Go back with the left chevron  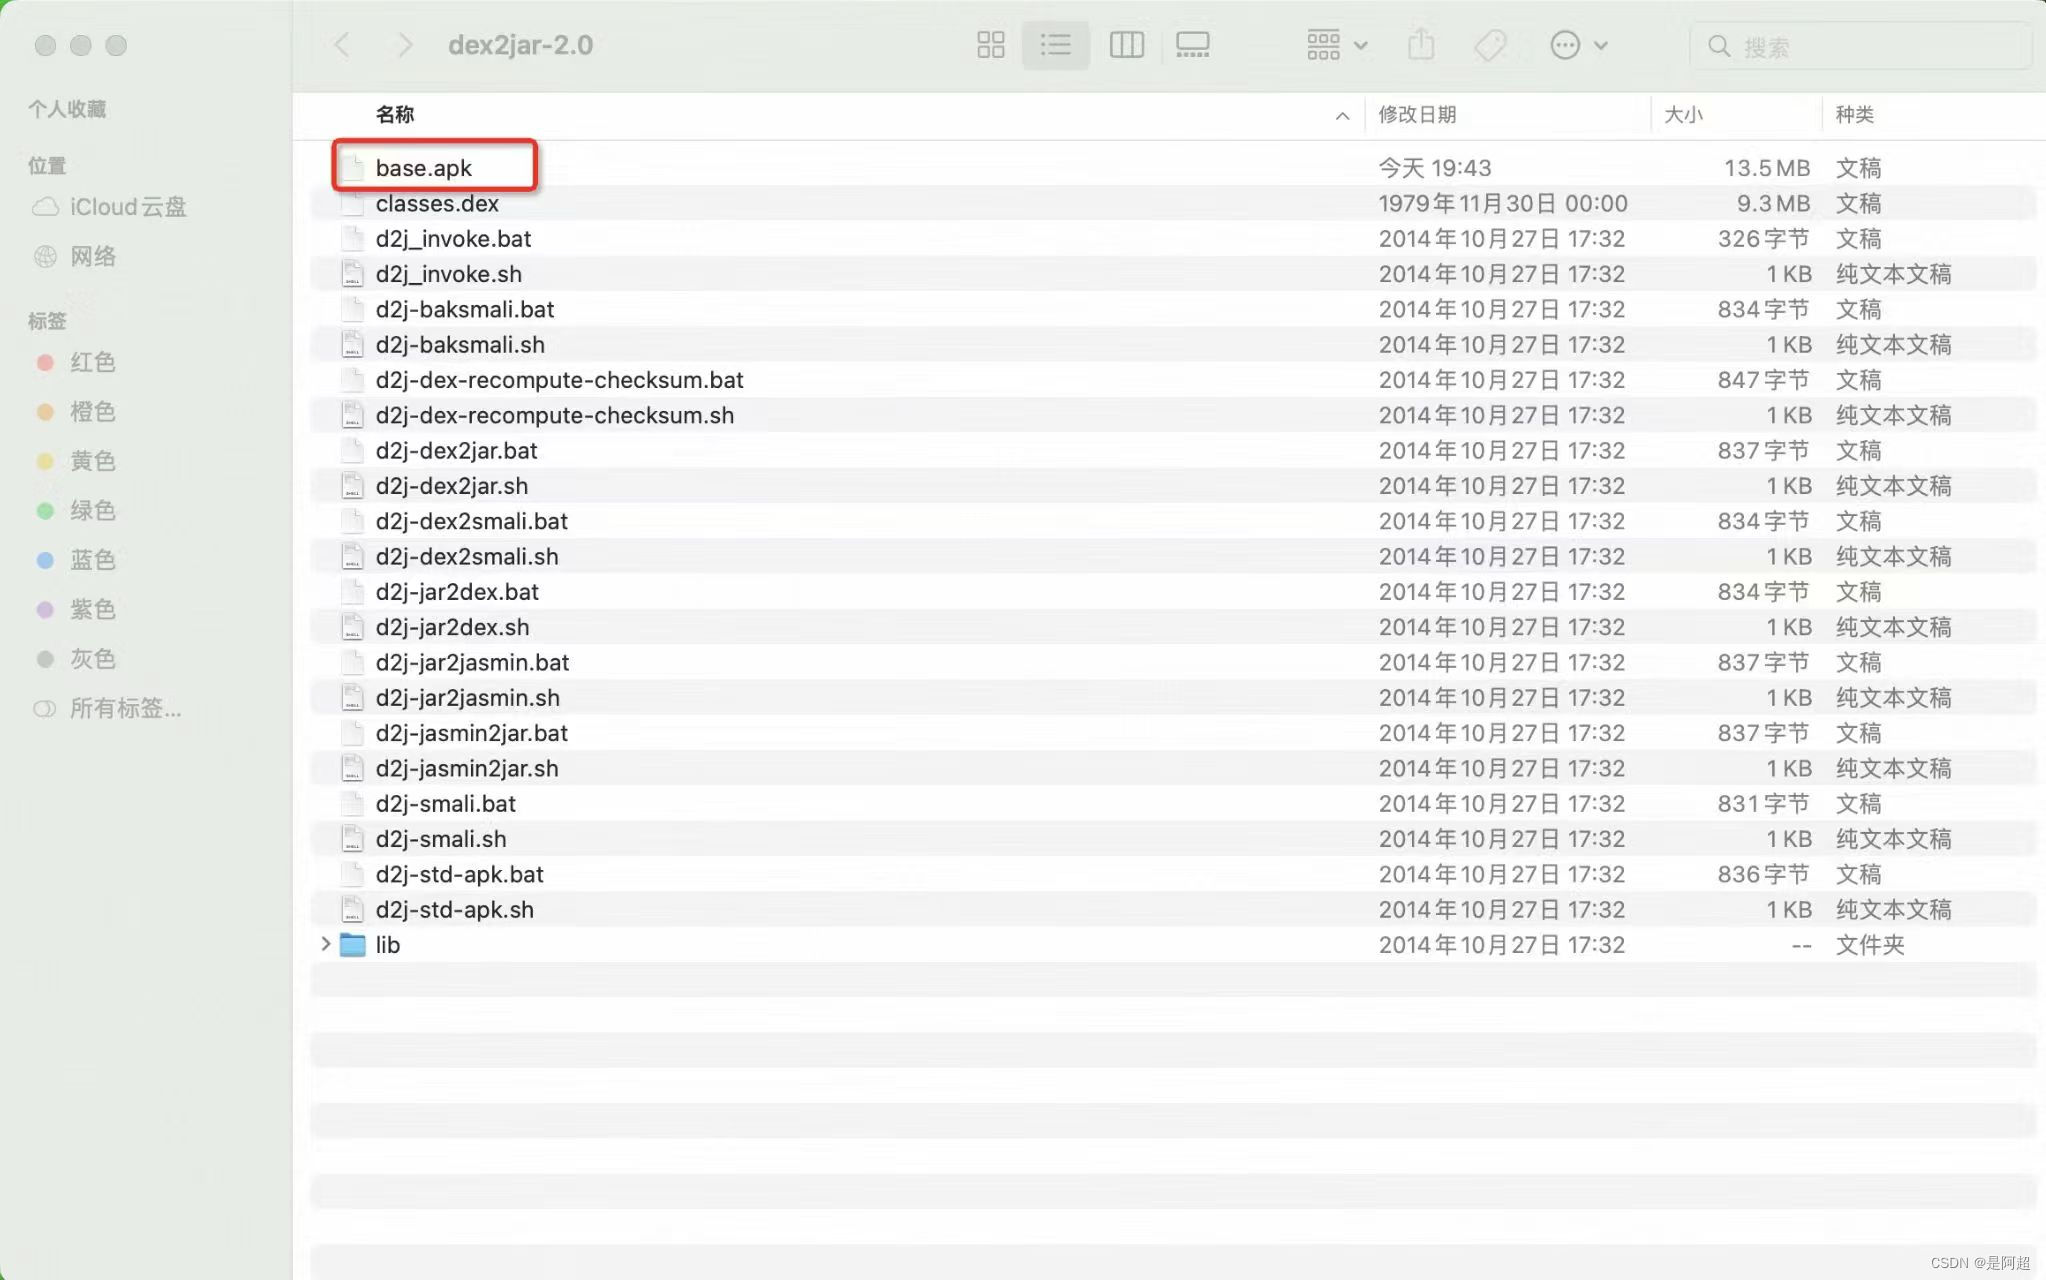342,45
